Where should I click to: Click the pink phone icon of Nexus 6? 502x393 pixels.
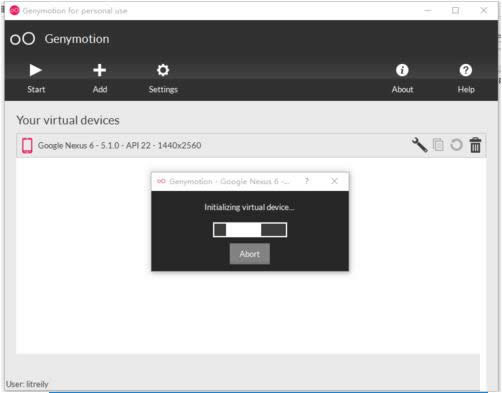pos(27,146)
